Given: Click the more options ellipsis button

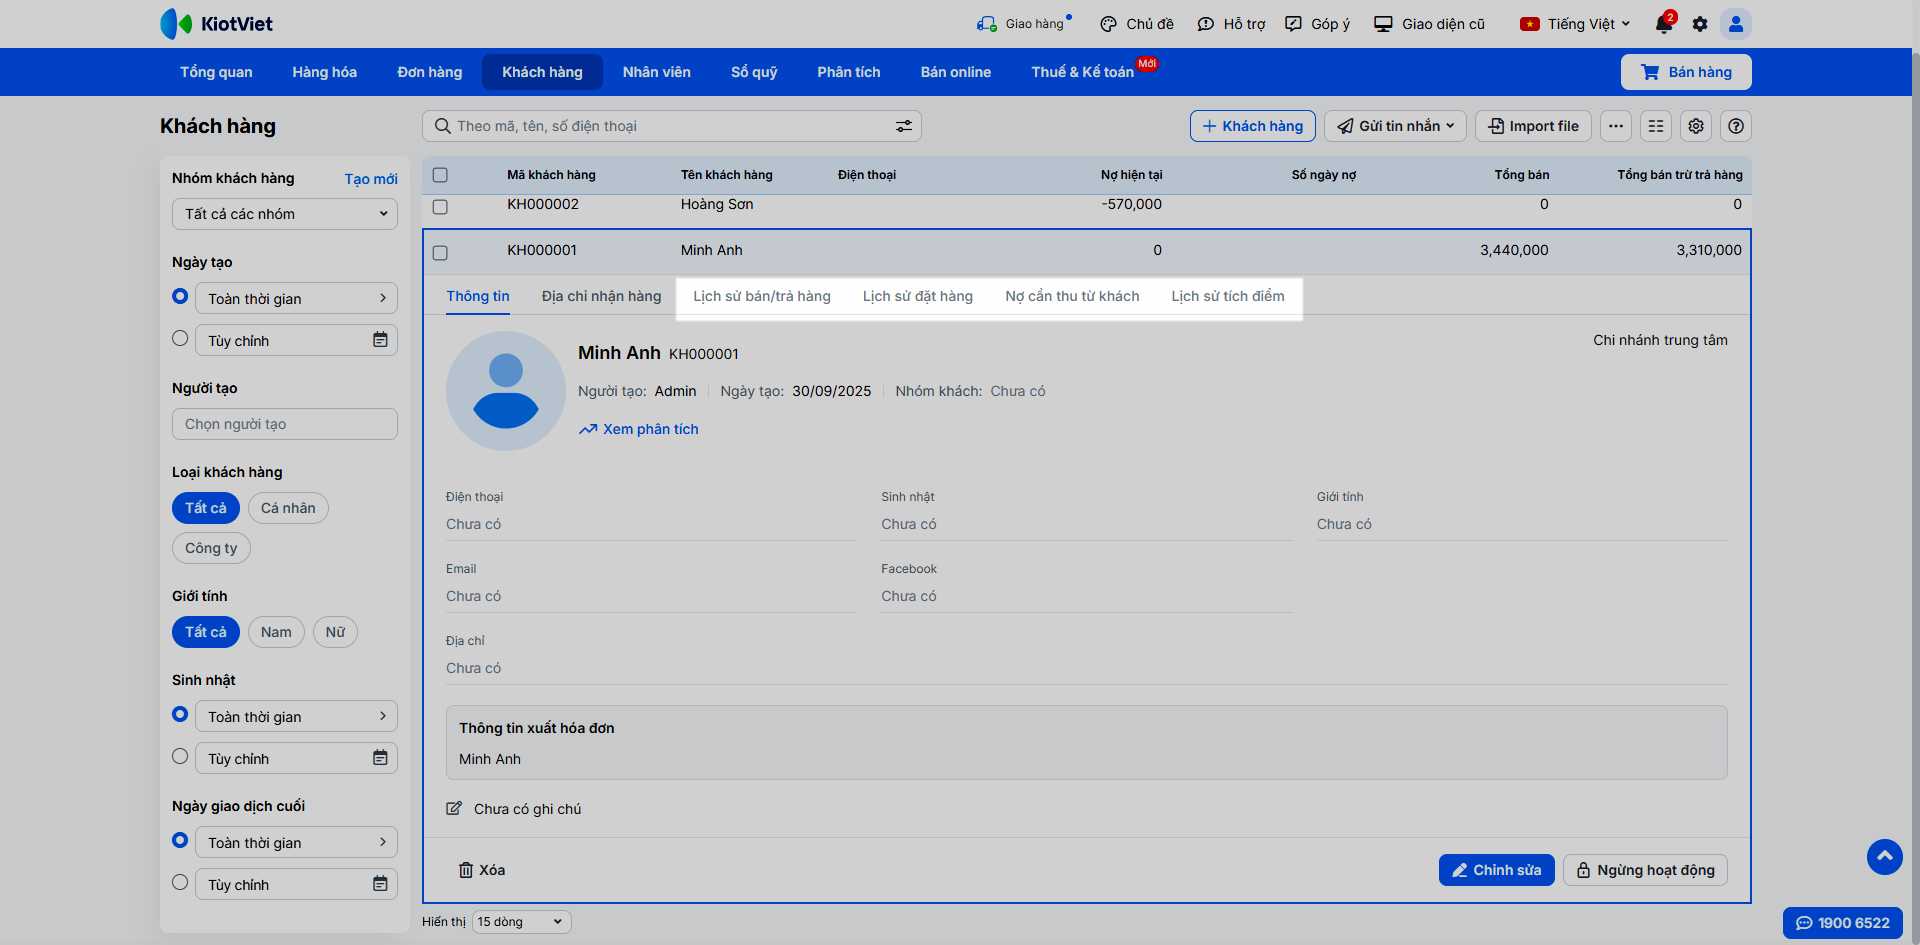Looking at the screenshot, I should (x=1616, y=126).
